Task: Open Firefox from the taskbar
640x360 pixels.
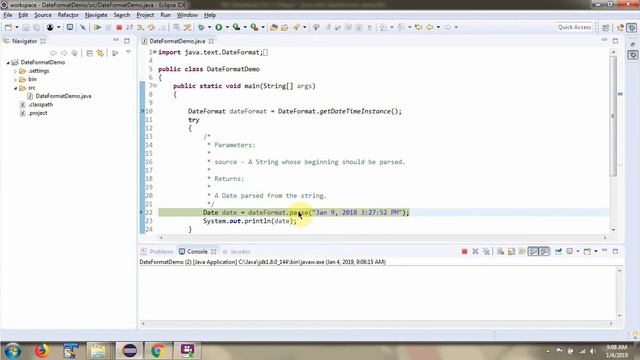Action: click(x=41, y=351)
